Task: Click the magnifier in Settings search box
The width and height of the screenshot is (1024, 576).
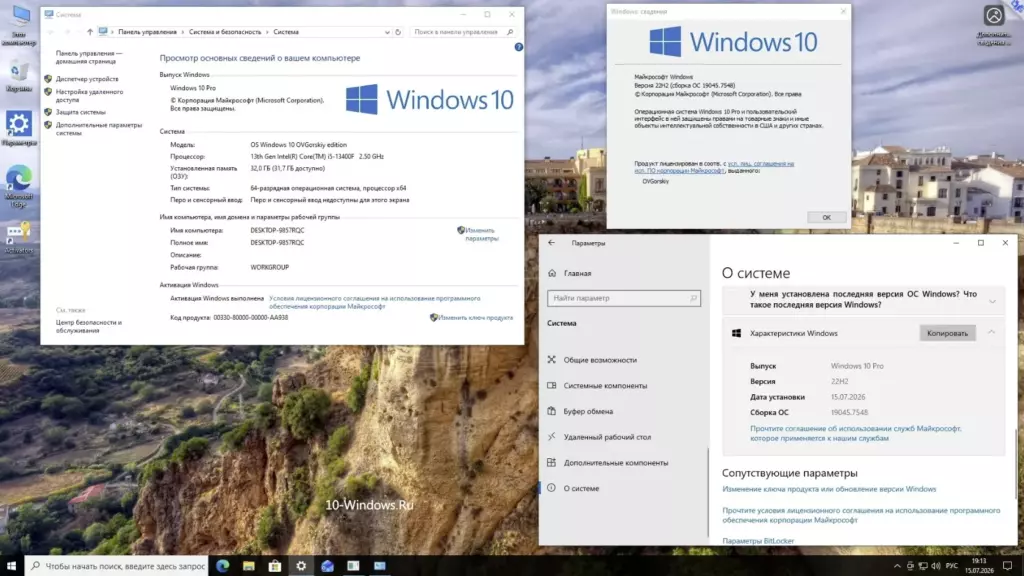Action: 693,298
